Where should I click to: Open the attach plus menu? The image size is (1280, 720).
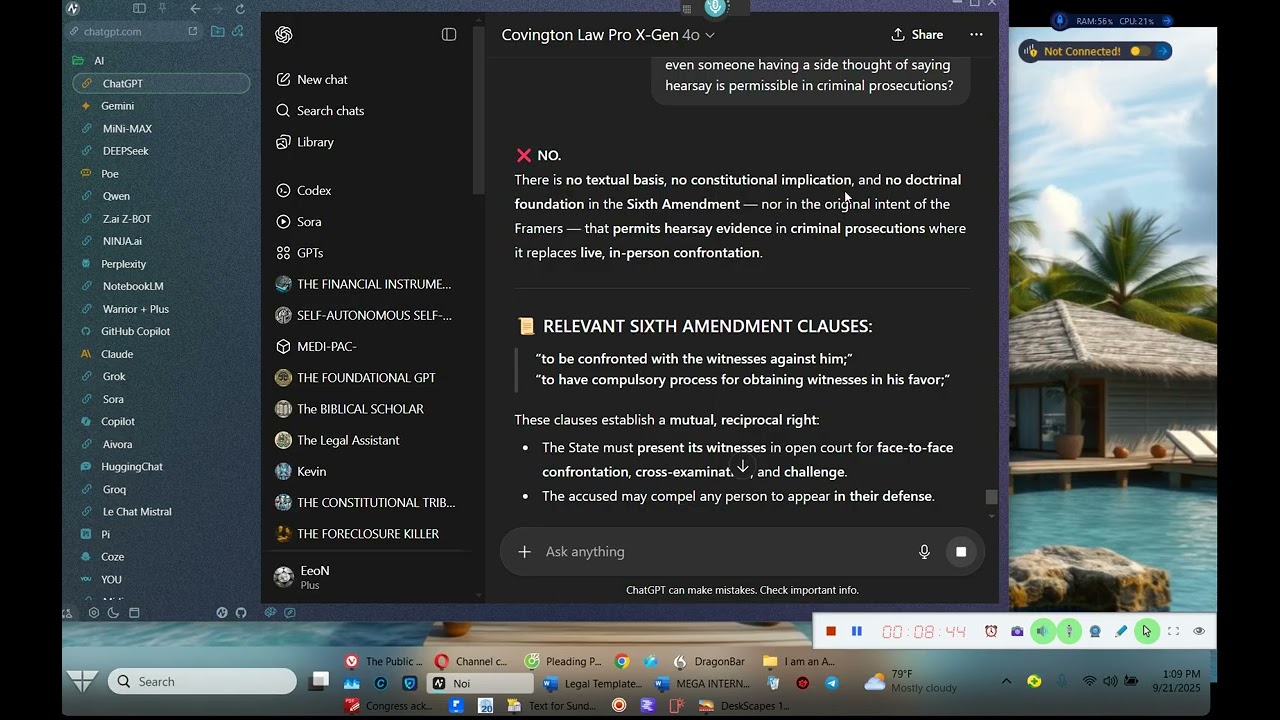(x=524, y=552)
